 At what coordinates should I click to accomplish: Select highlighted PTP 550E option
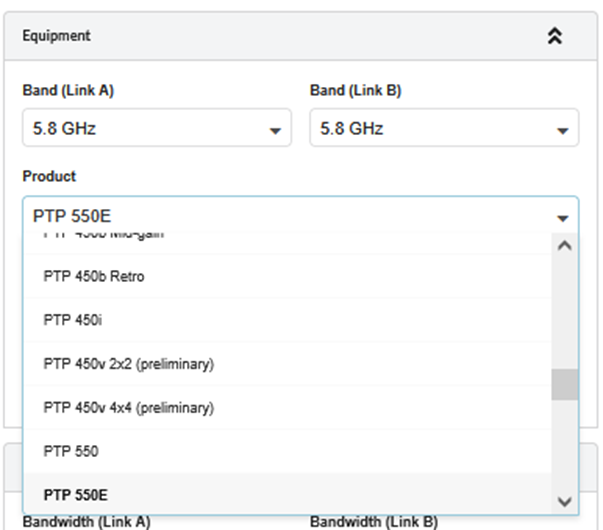(x=76, y=495)
